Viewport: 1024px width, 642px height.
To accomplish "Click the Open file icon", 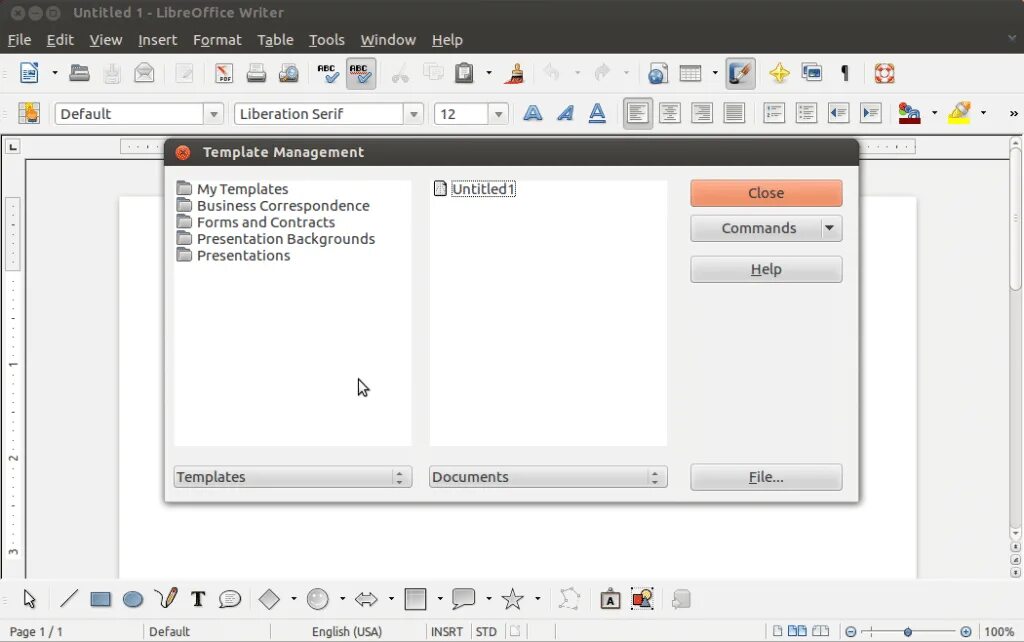I will 79,73.
